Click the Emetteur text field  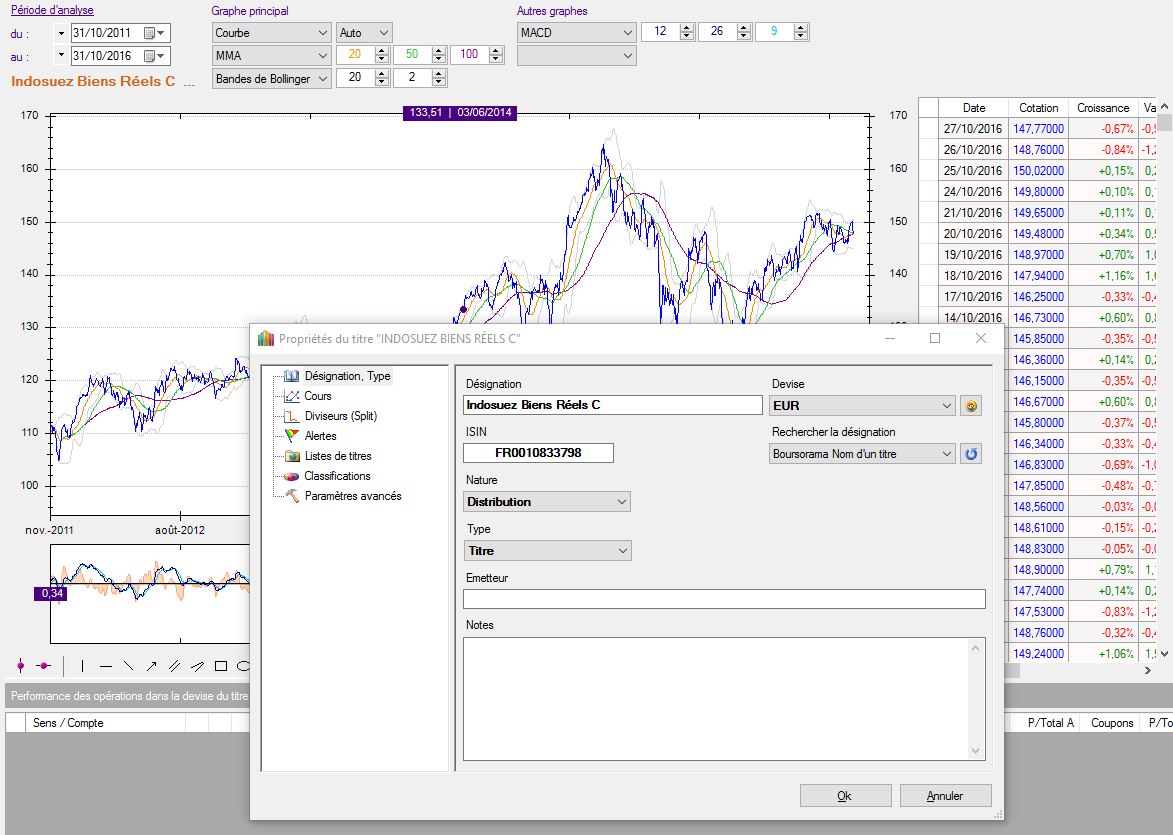coord(724,599)
